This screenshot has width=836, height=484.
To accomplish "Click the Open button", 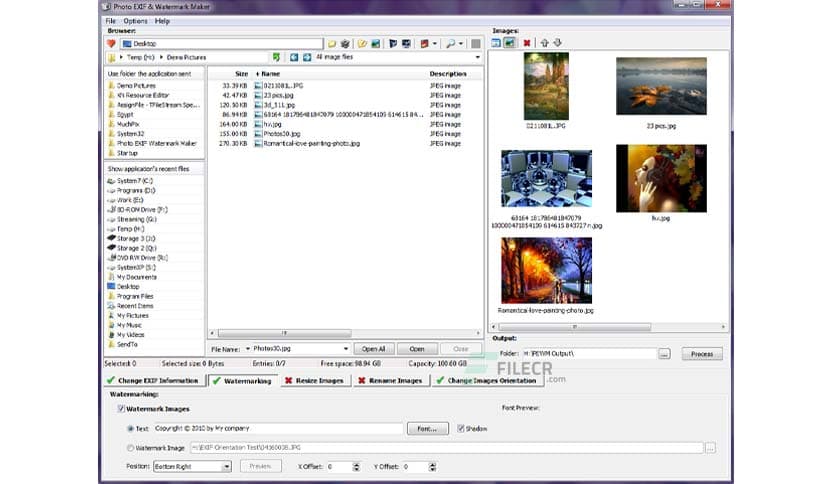I will pyautogui.click(x=417, y=349).
